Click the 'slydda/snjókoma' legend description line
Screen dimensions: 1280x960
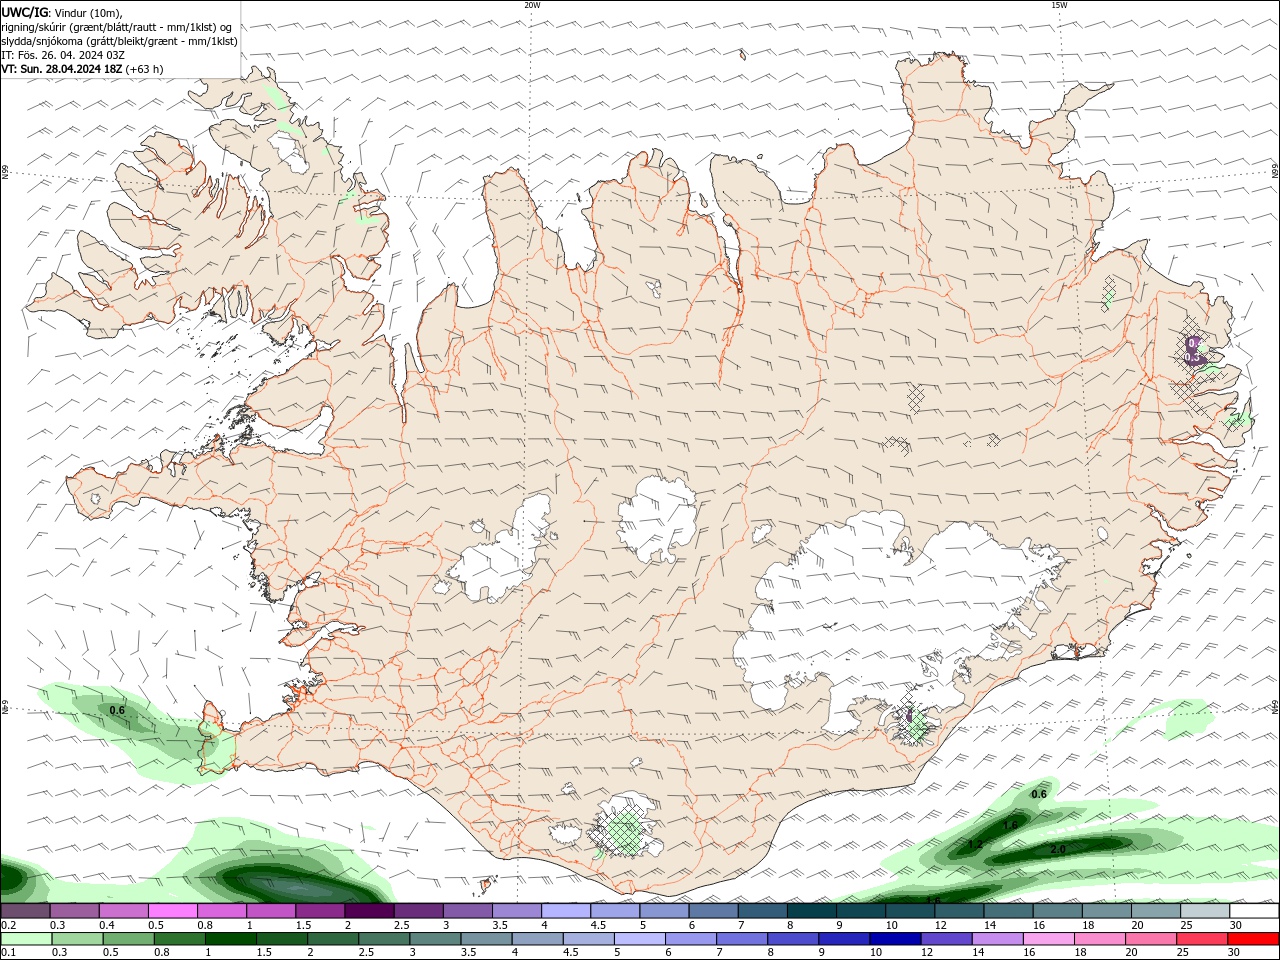pos(120,41)
